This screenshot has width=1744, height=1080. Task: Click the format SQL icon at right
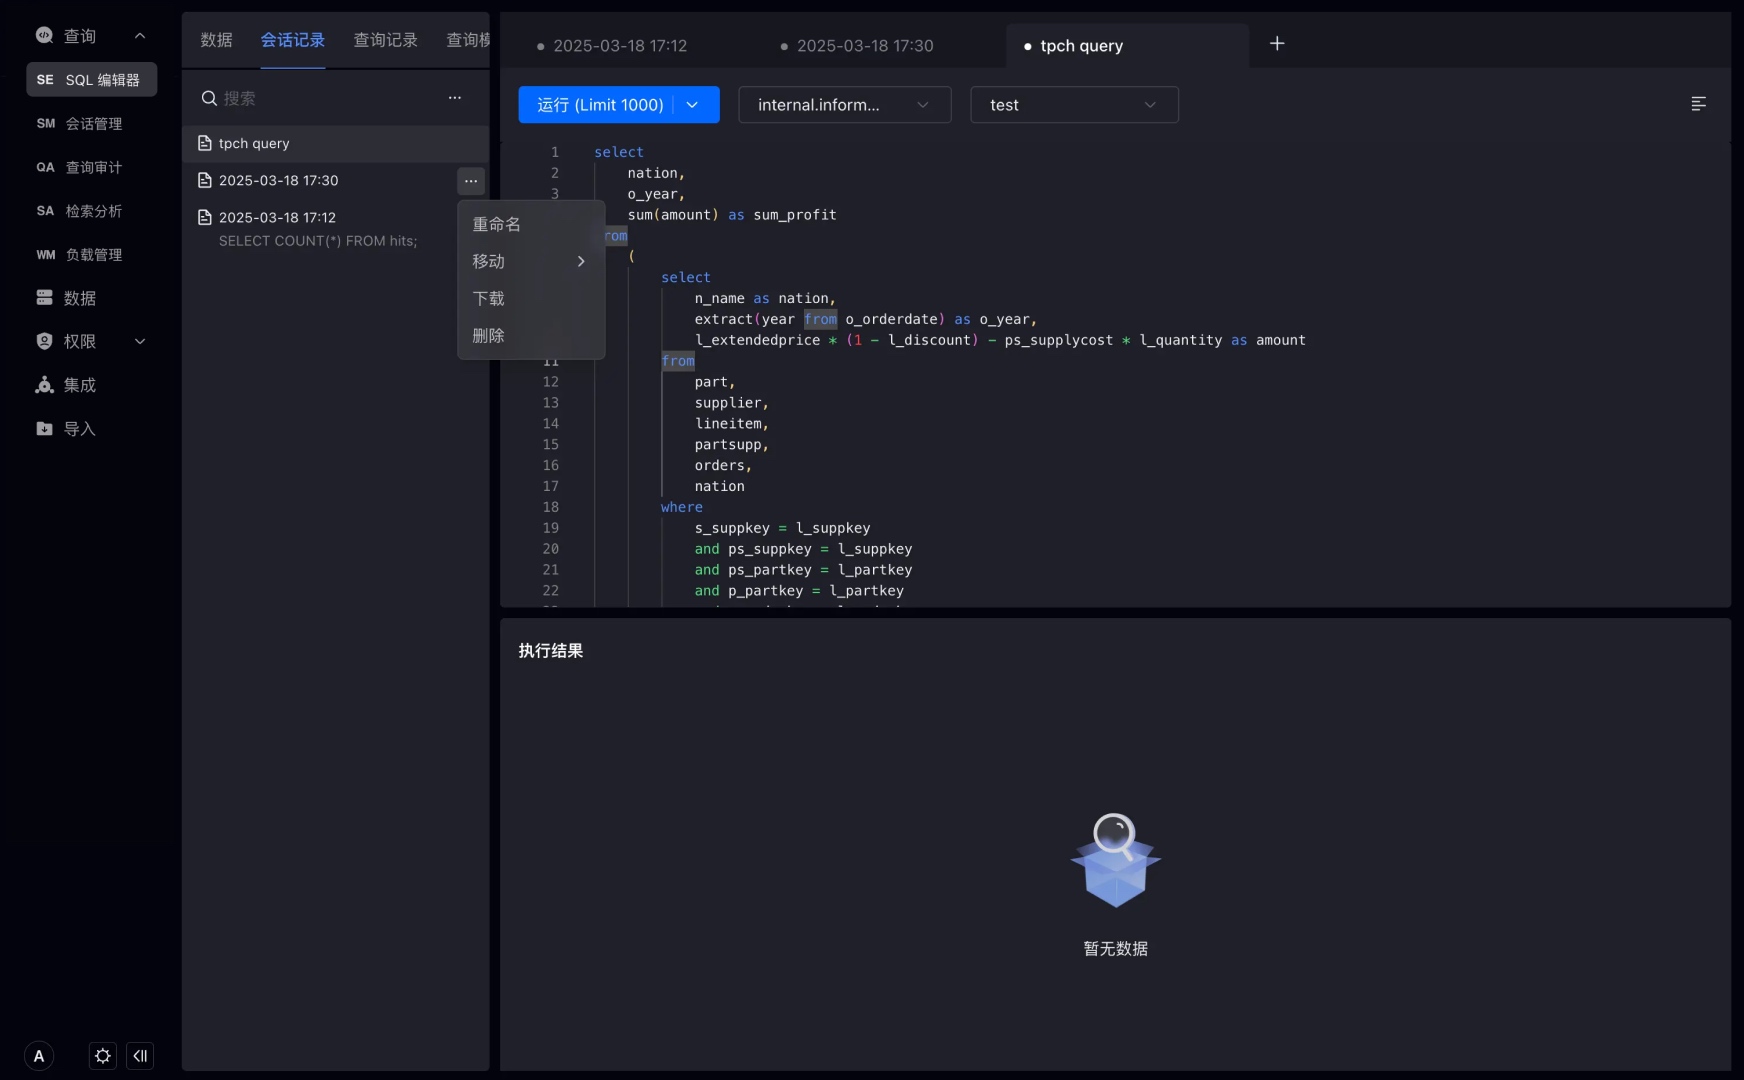point(1698,104)
